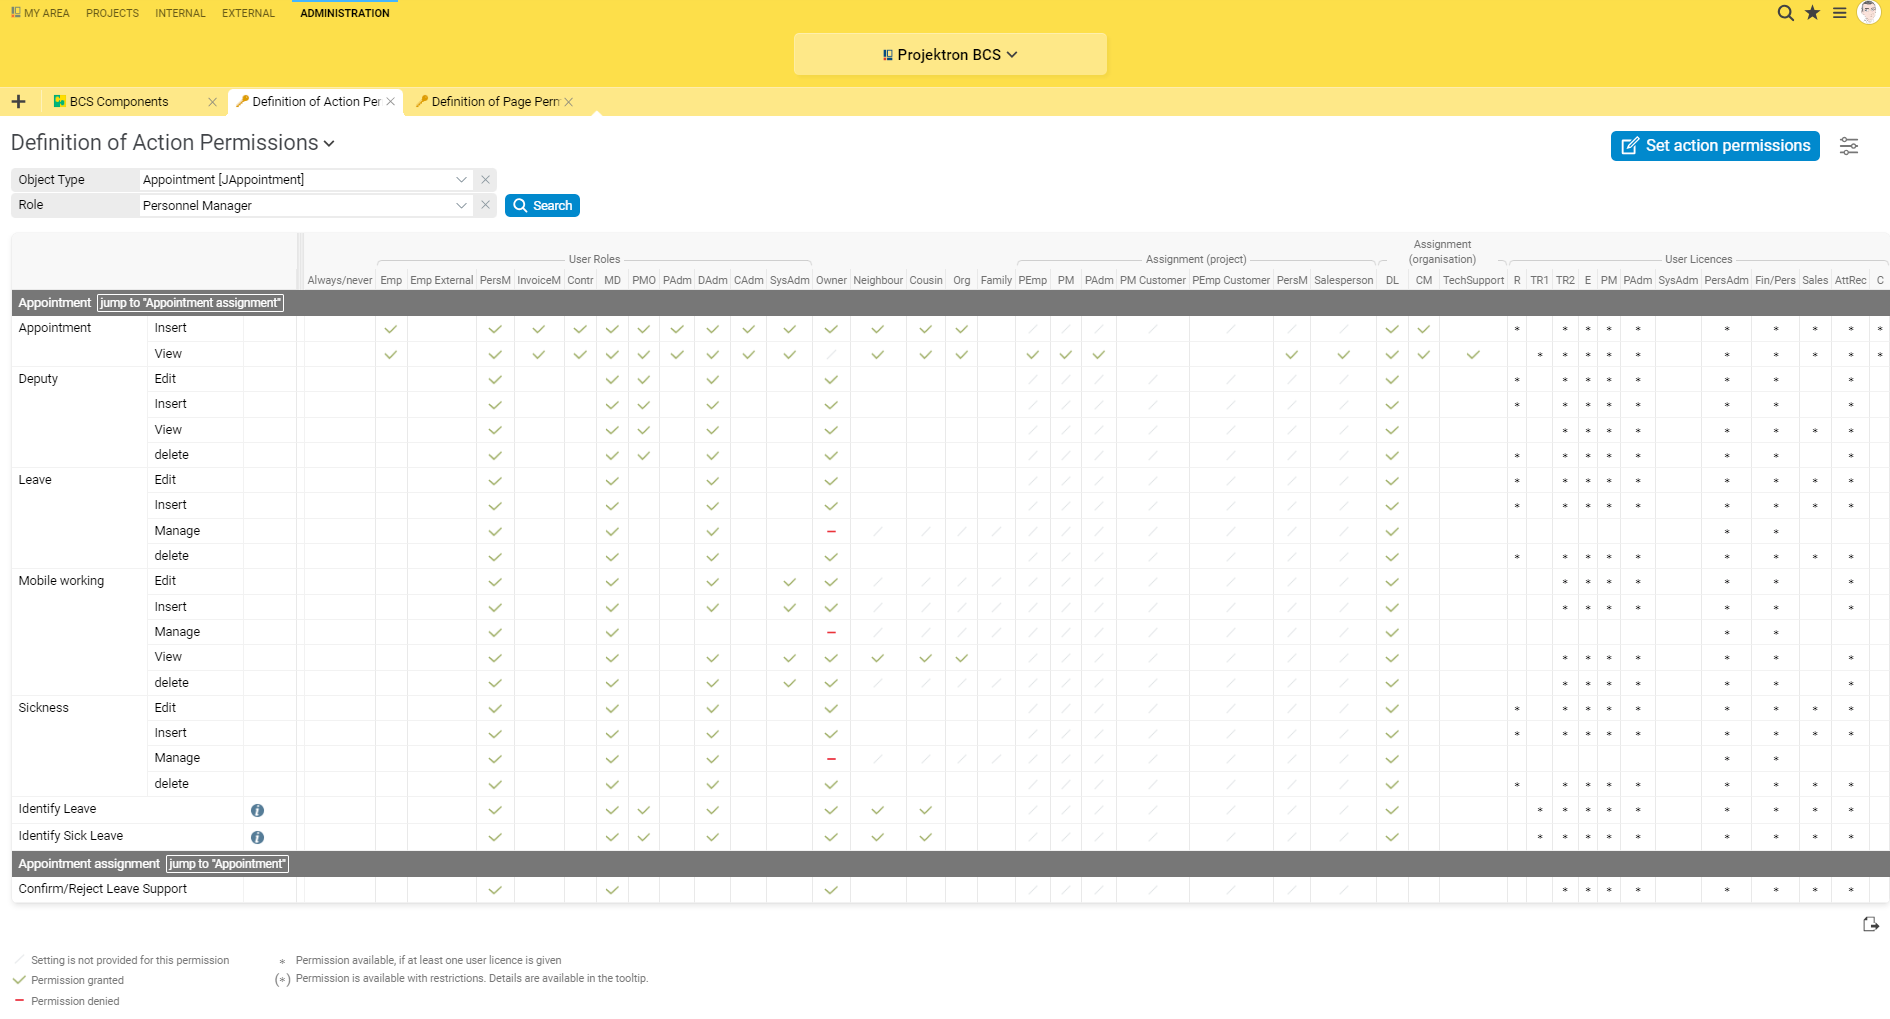The width and height of the screenshot is (1890, 1019).
Task: Click the Mobile working Manage action label
Action: (177, 632)
